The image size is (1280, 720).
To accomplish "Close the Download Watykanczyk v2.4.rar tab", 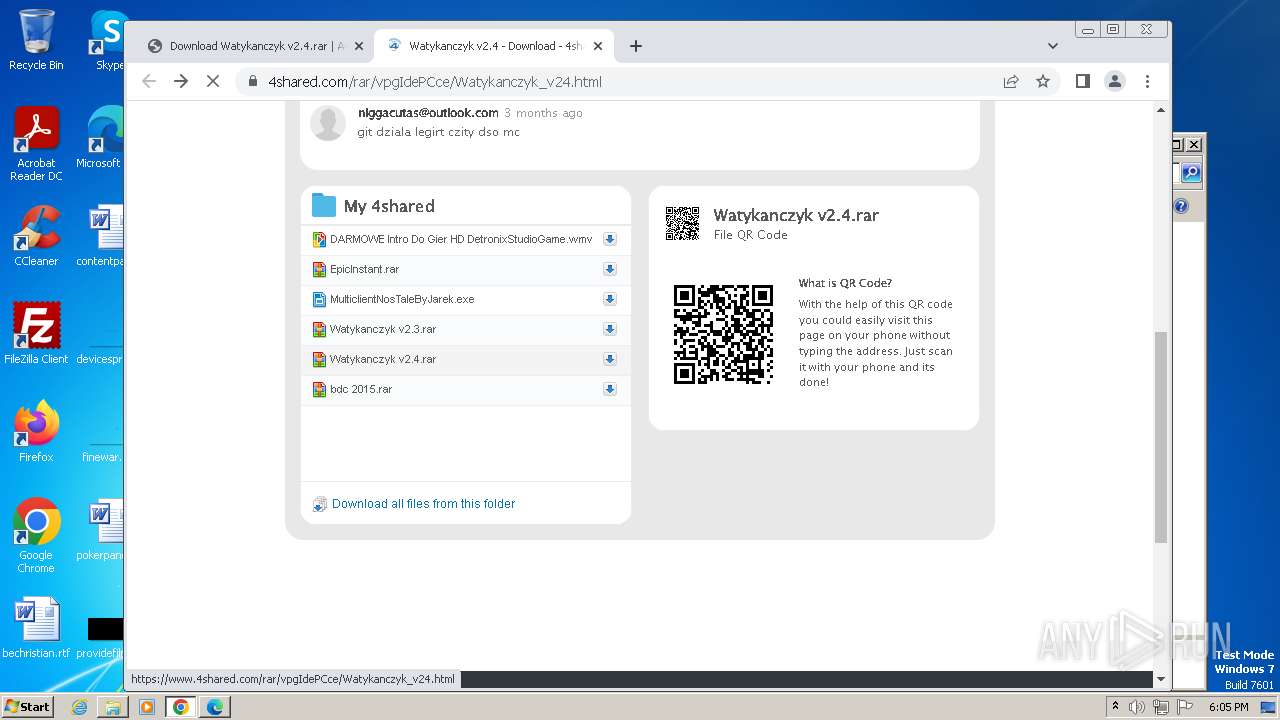I will click(360, 46).
